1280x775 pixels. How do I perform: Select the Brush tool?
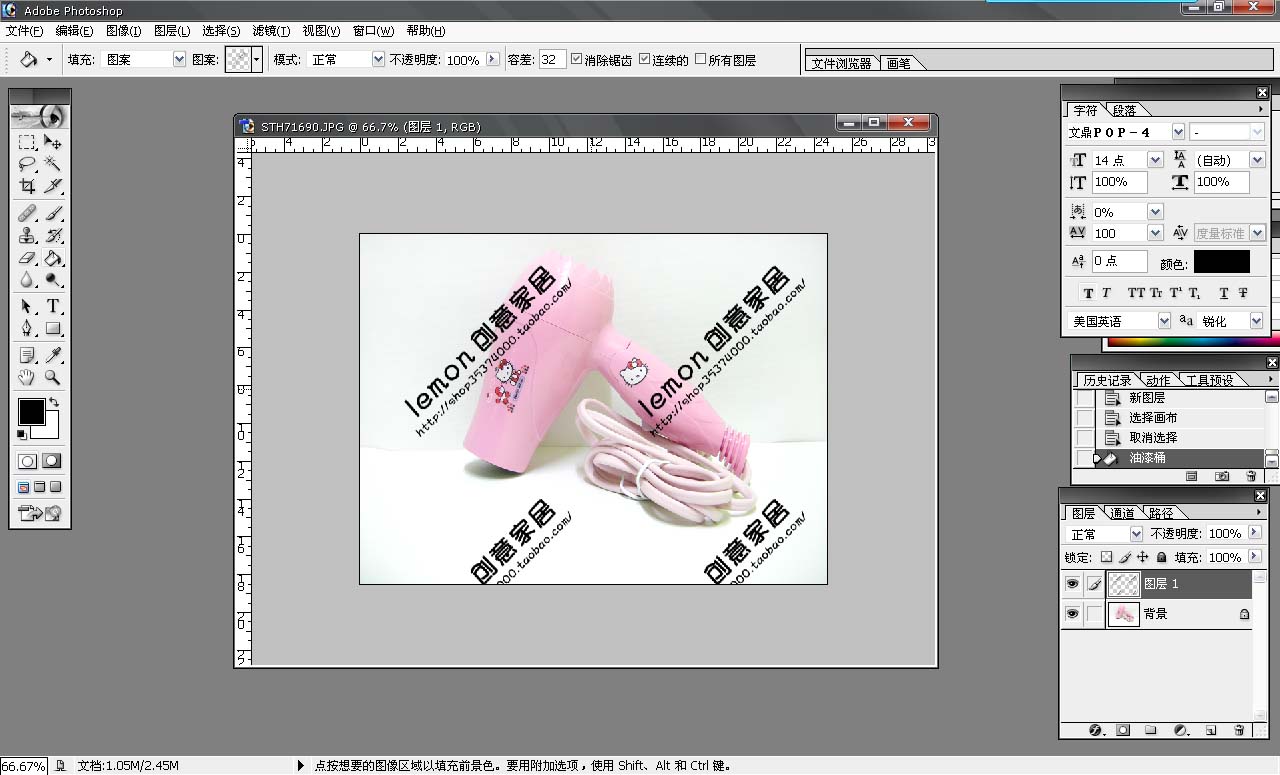pyautogui.click(x=53, y=213)
